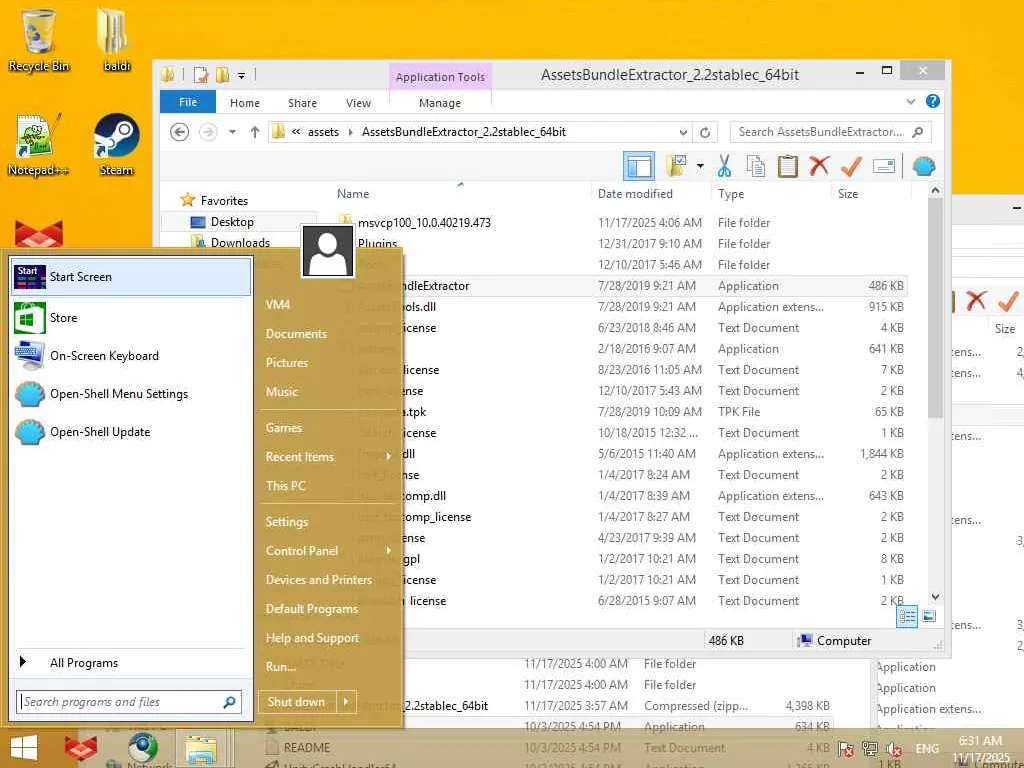Click the user account picture
Image resolution: width=1024 pixels, height=768 pixels.
coord(328,251)
